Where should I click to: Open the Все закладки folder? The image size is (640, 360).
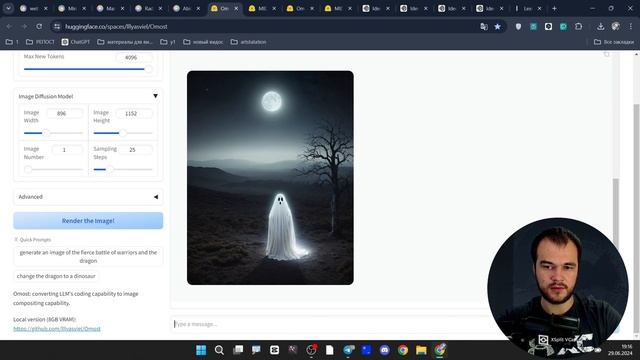pos(614,42)
